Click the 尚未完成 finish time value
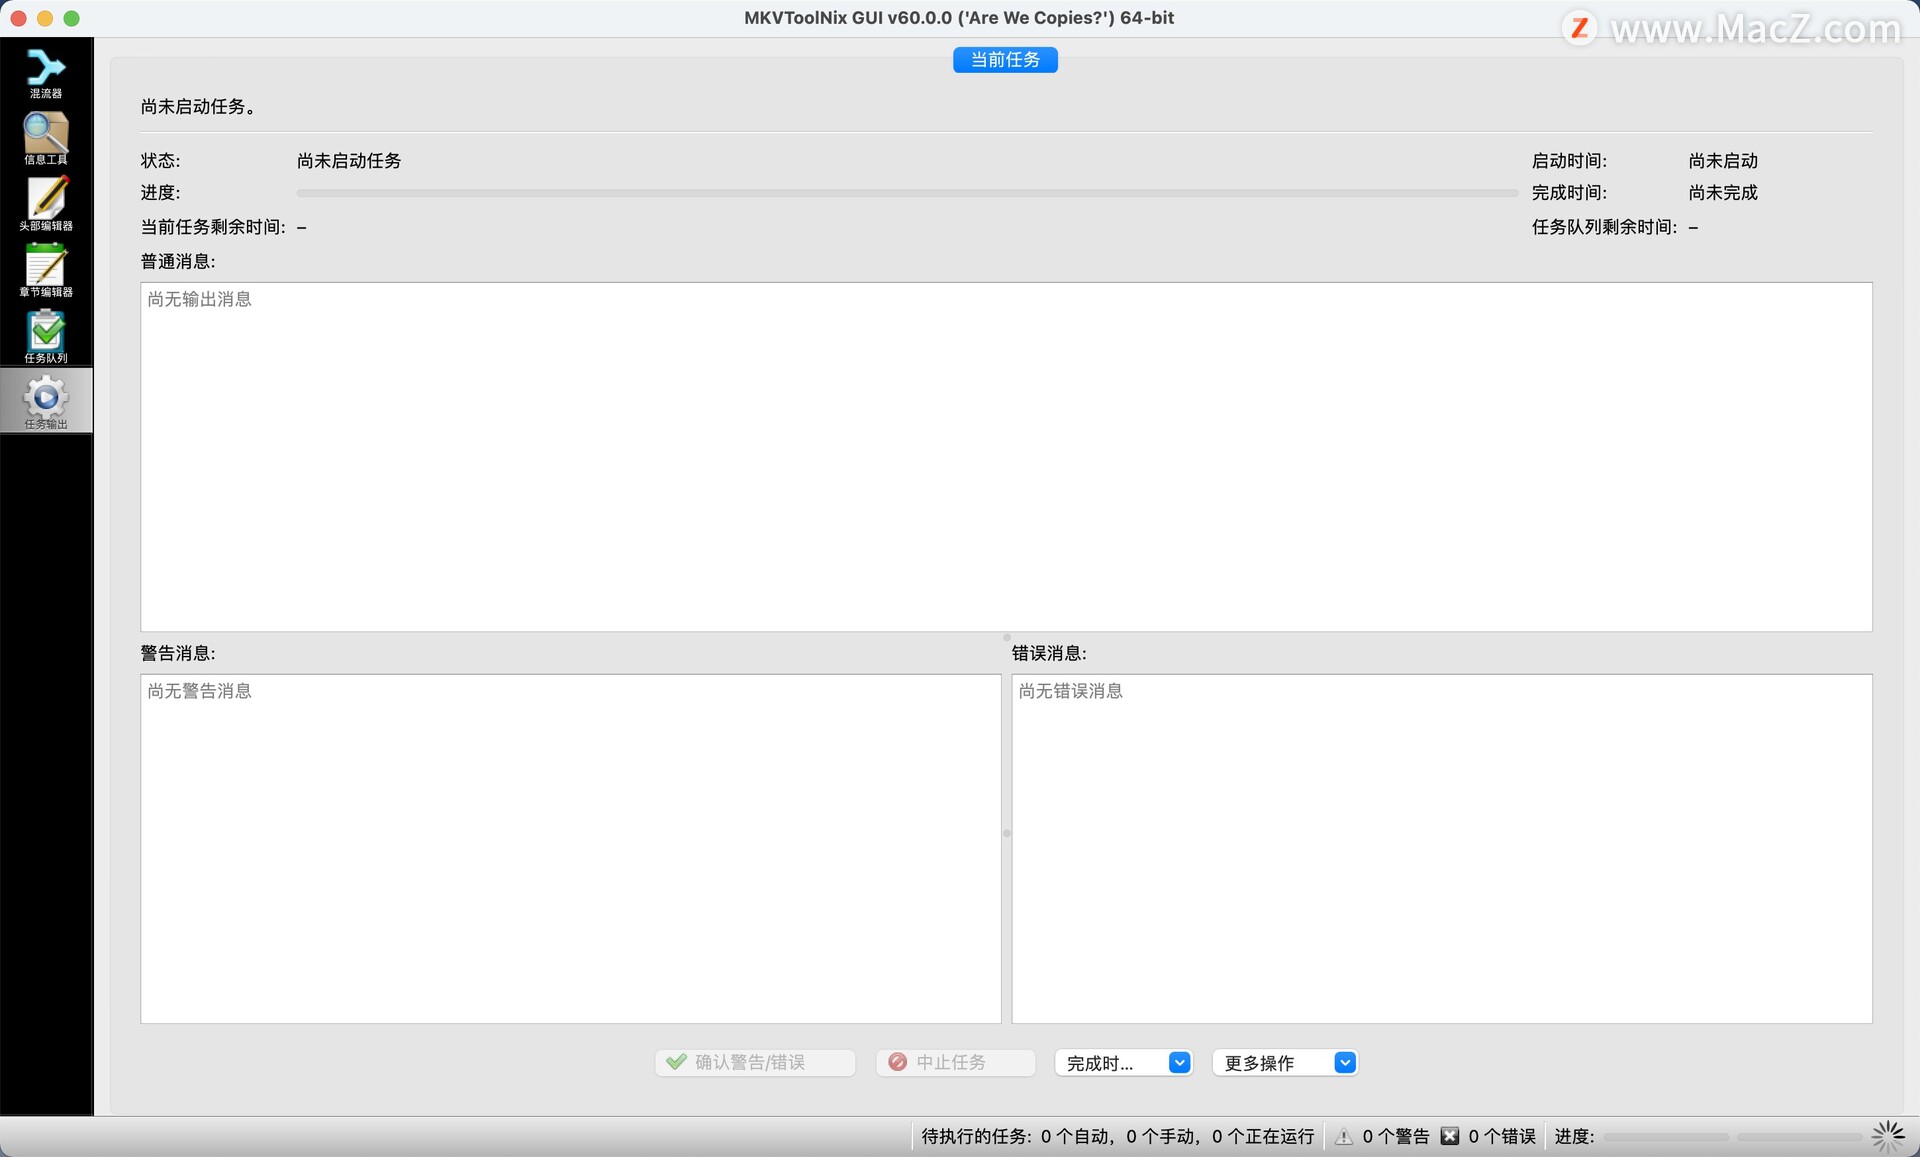1920x1157 pixels. click(x=1723, y=193)
